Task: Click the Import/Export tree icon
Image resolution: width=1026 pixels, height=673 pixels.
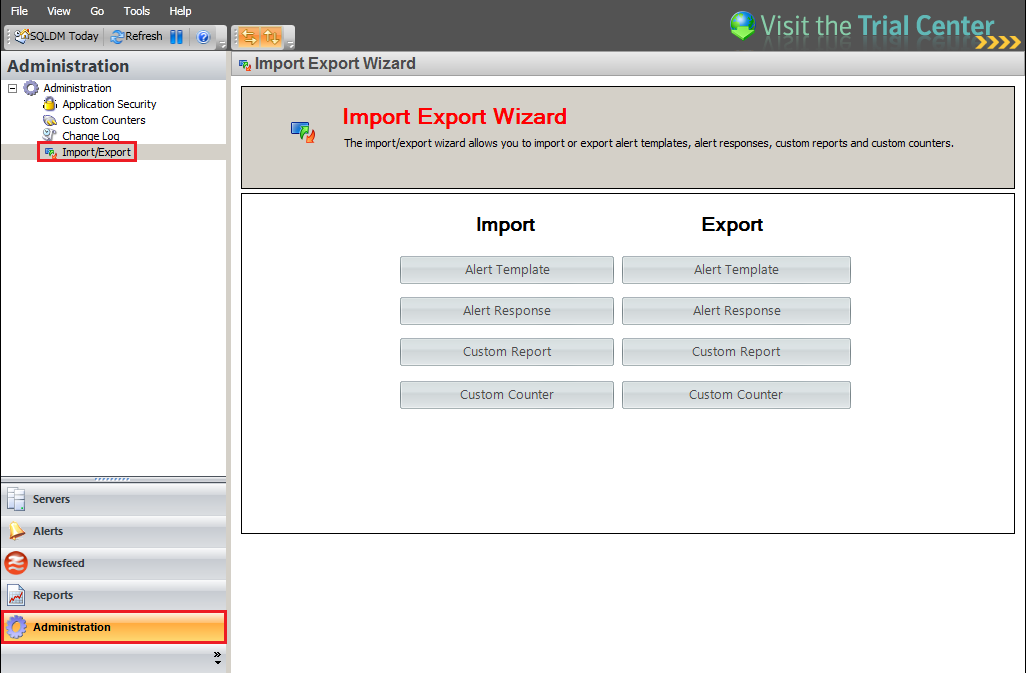Action: pyautogui.click(x=50, y=152)
